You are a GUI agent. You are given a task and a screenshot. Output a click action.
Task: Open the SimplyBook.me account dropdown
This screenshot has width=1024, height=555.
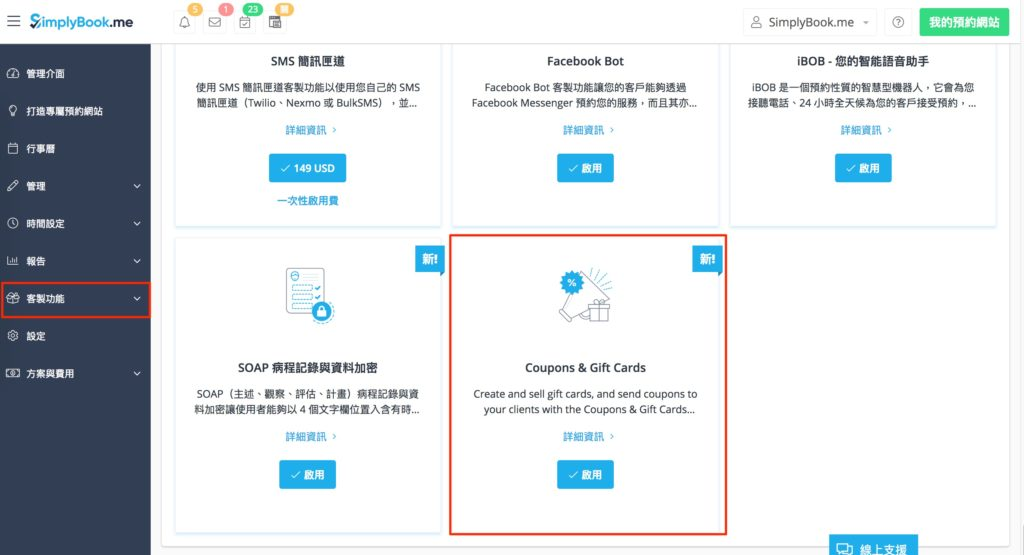(809, 22)
